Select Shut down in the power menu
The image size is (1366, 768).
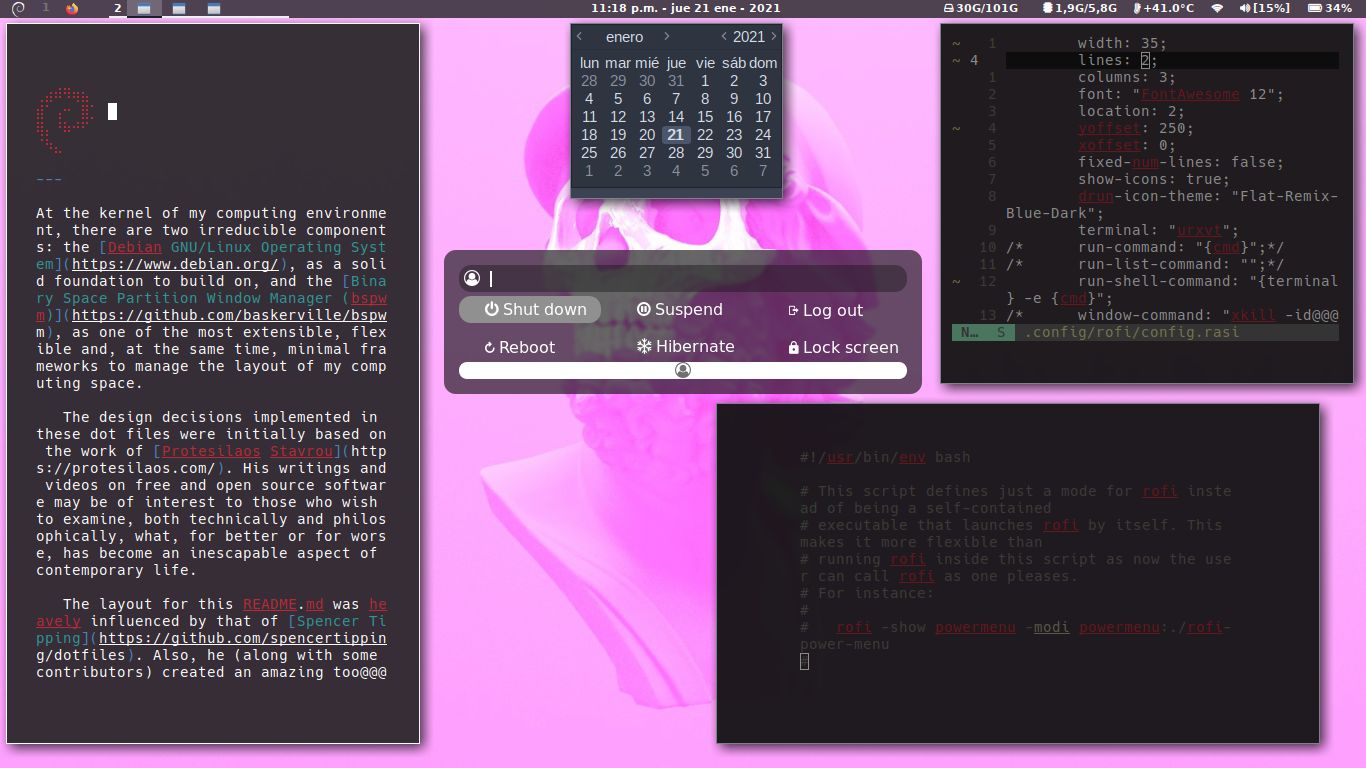coord(531,310)
